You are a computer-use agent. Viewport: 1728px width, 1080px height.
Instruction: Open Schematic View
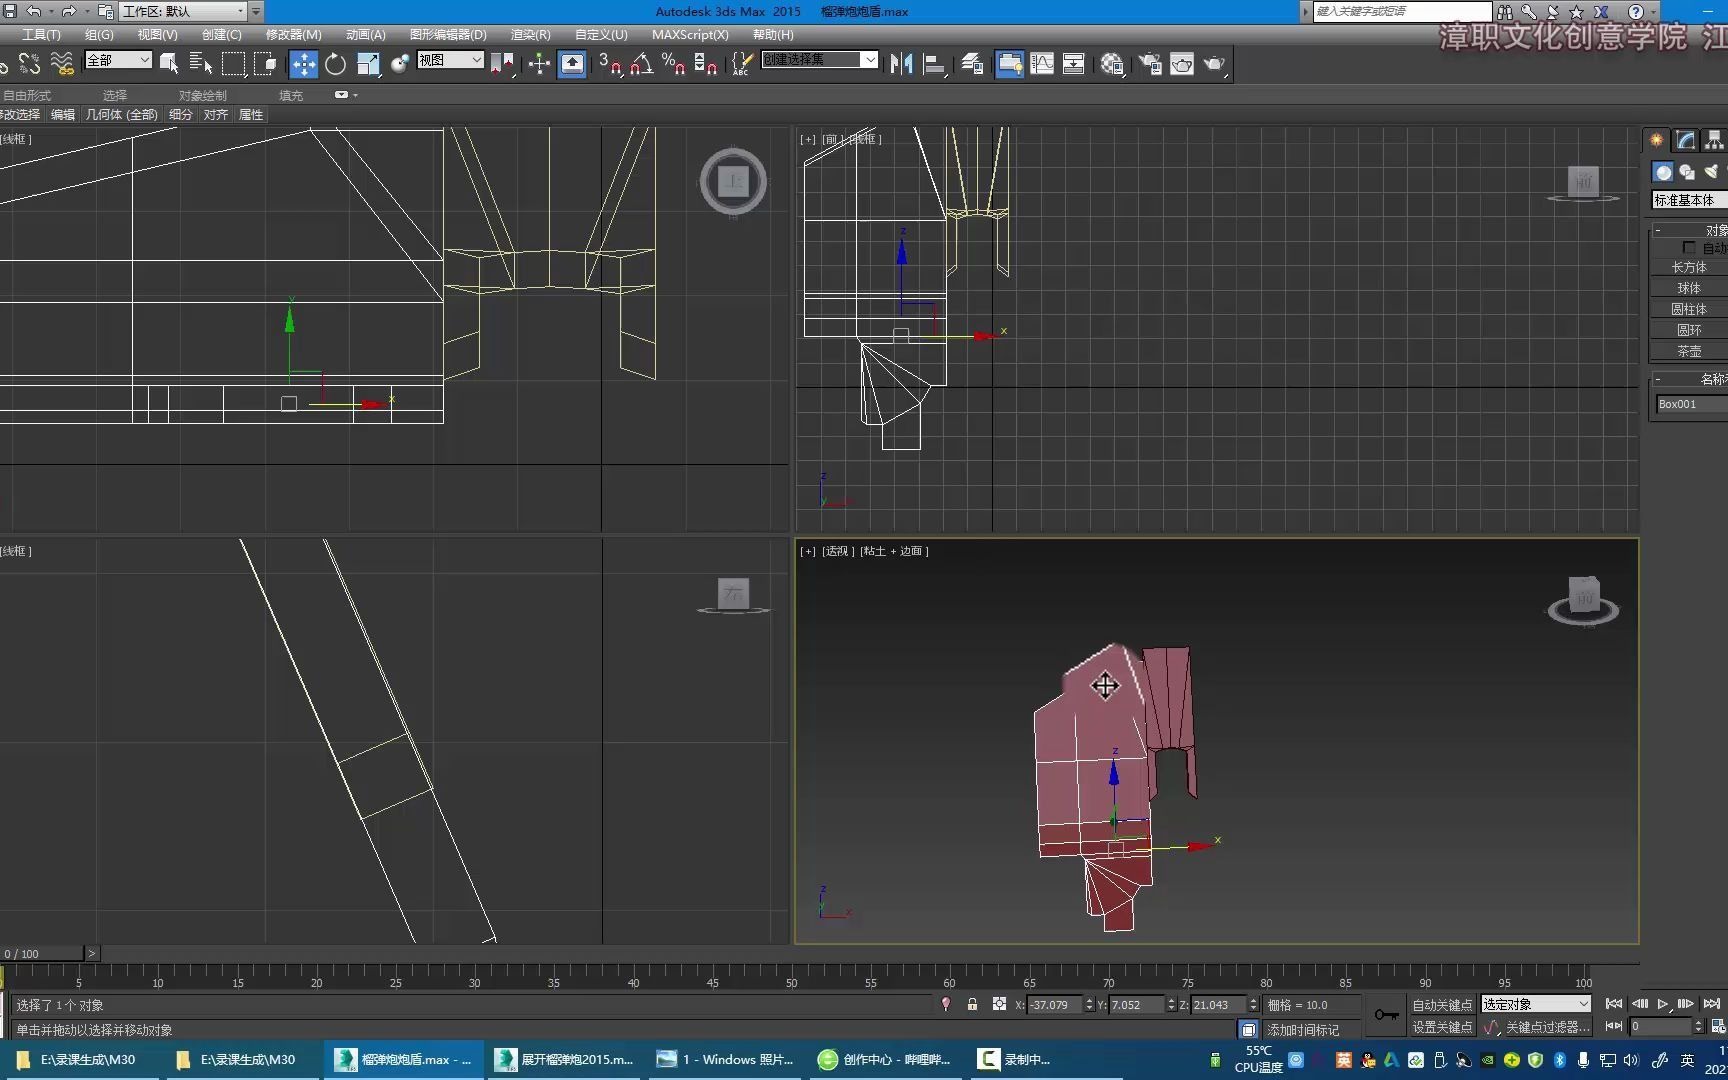coord(1073,64)
